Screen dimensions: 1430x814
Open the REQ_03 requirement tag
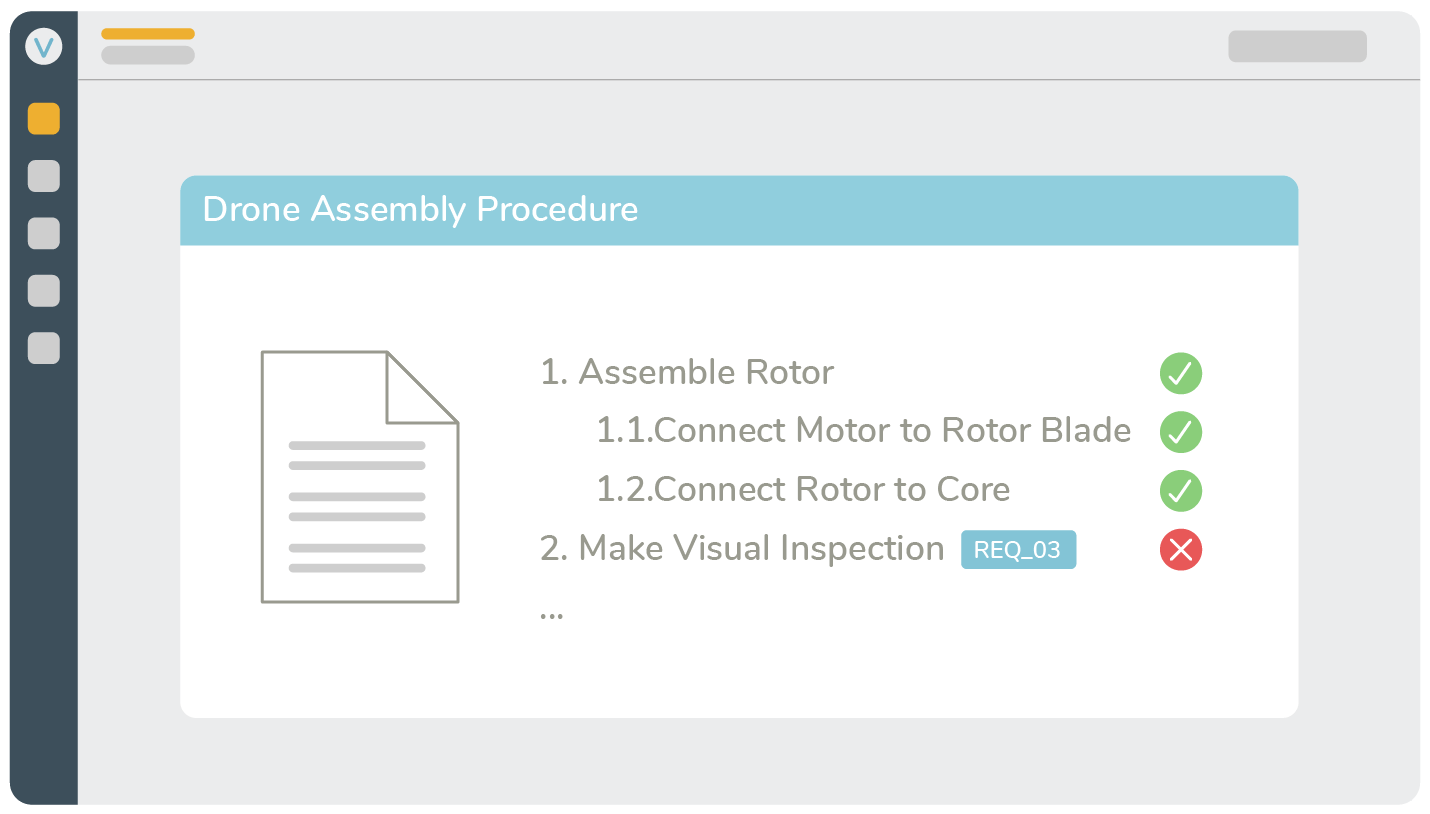[x=1018, y=550]
